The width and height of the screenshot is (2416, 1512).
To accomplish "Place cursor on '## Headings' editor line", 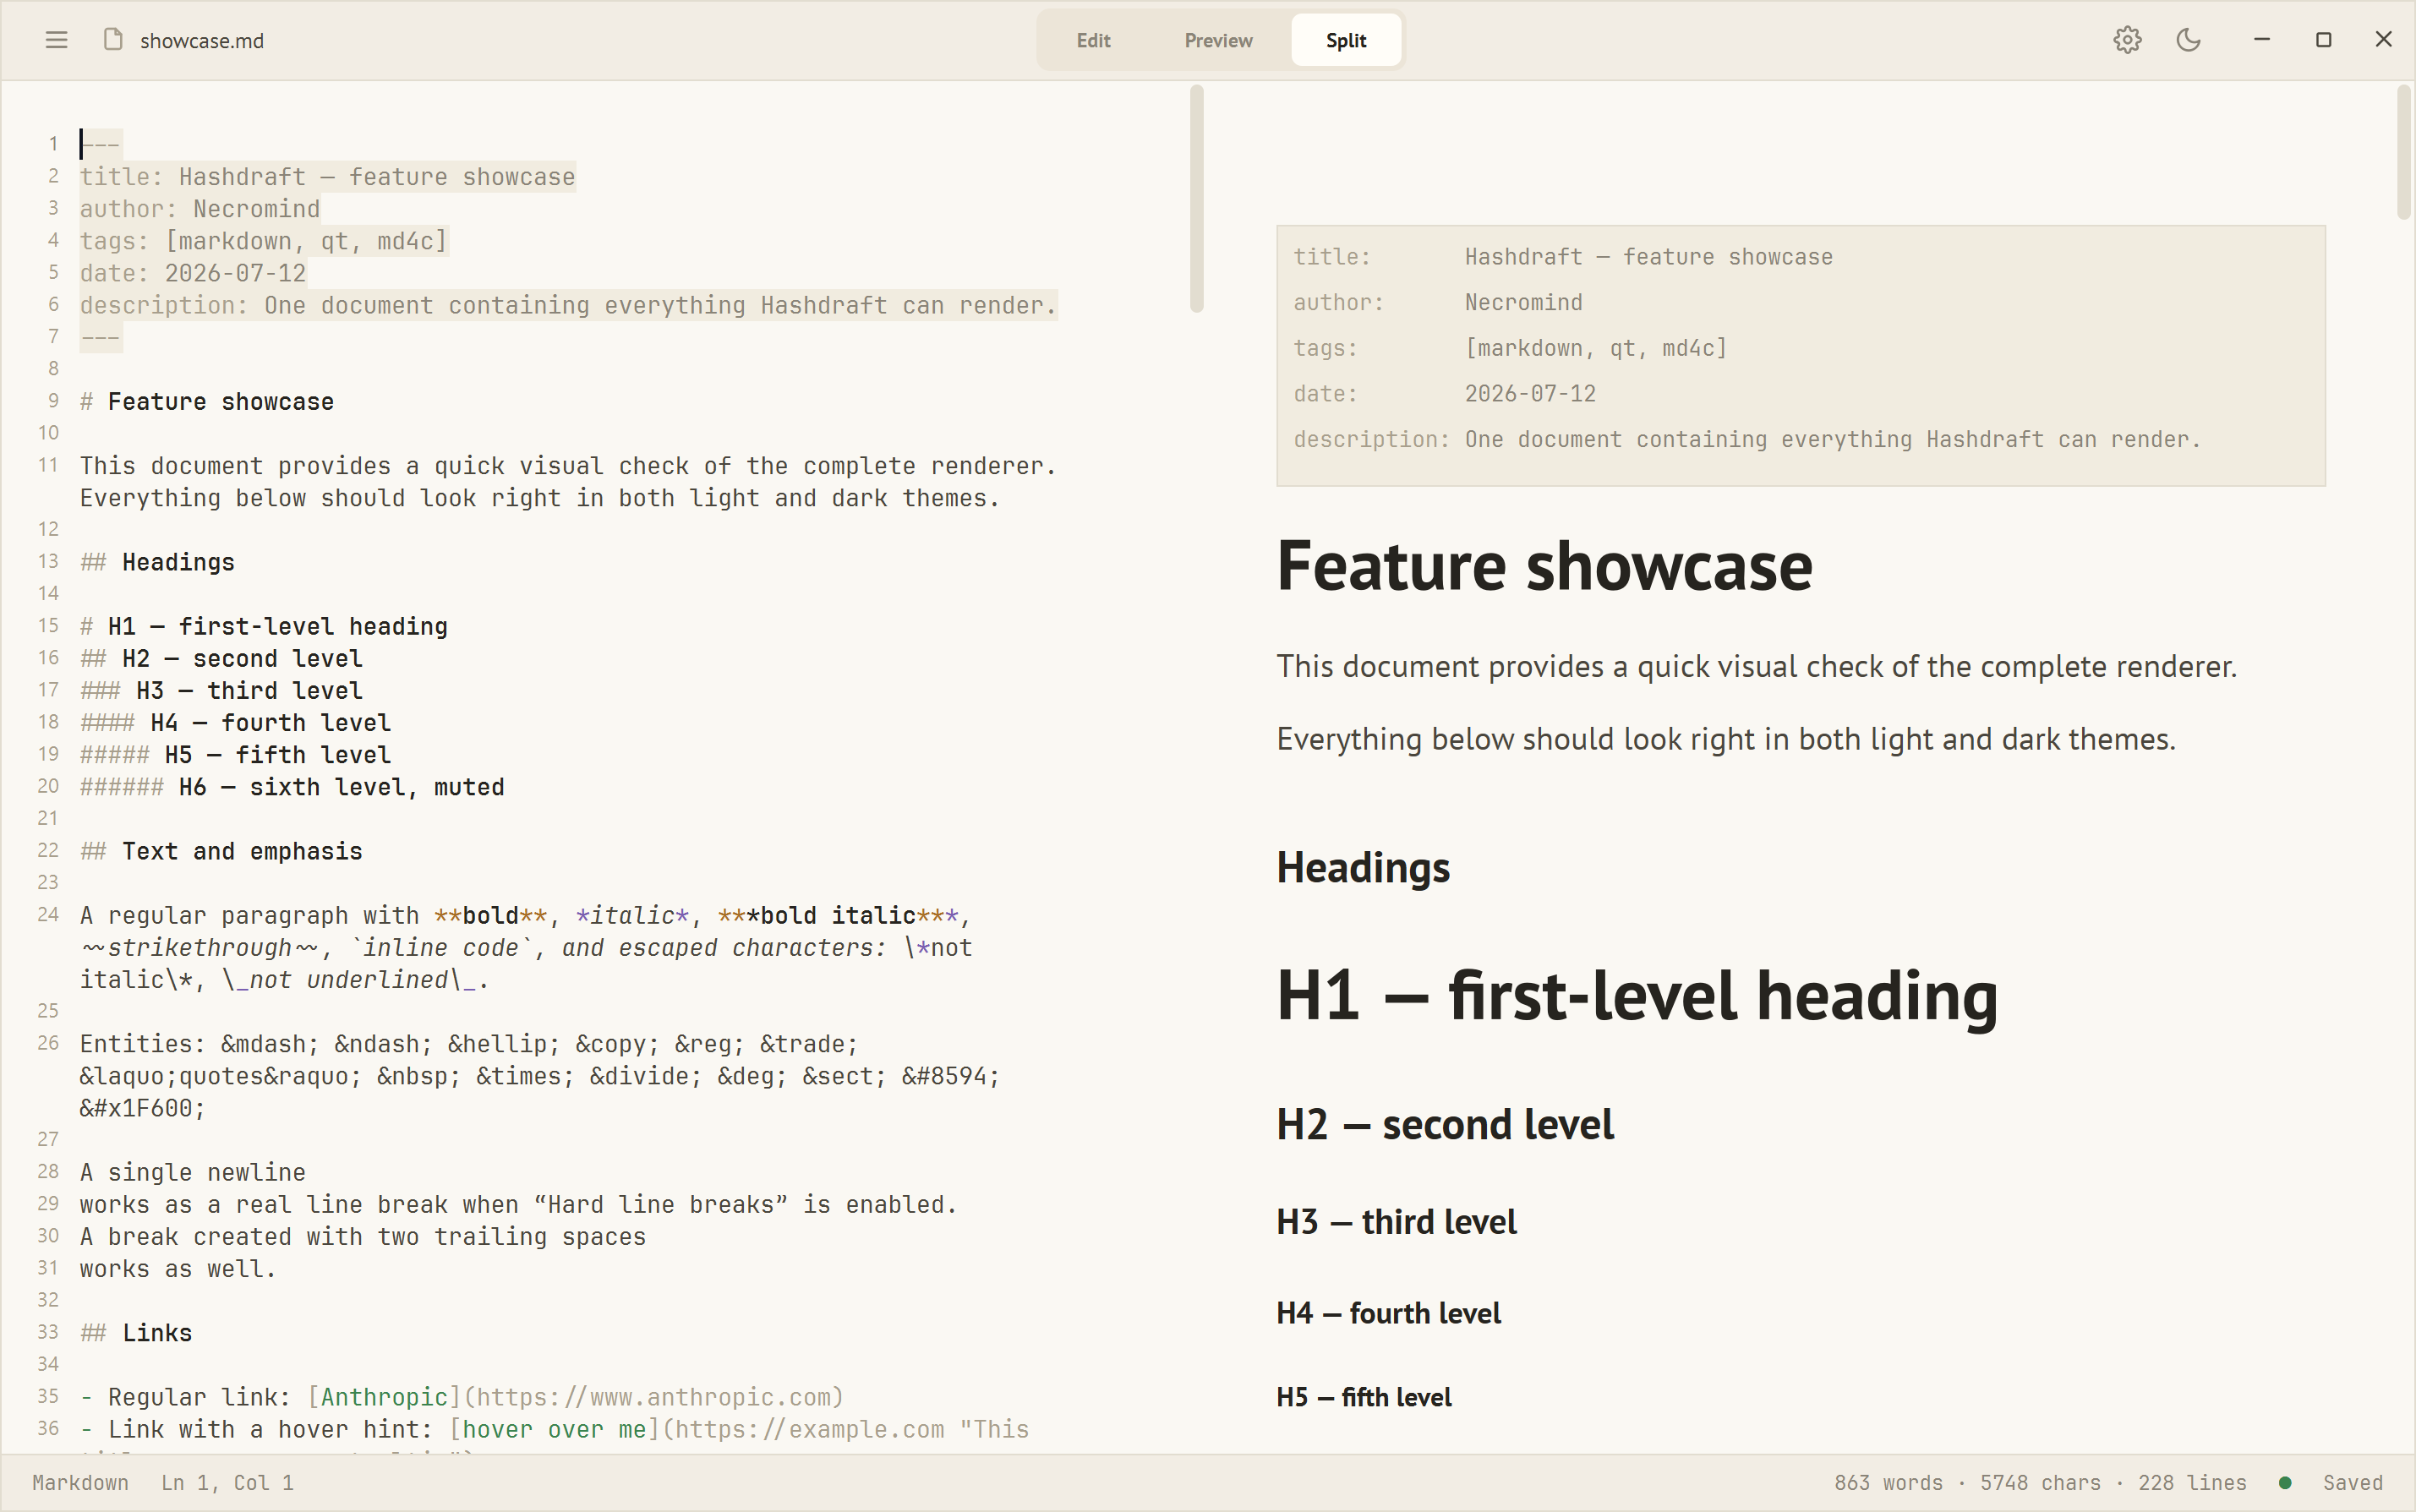I will point(157,562).
